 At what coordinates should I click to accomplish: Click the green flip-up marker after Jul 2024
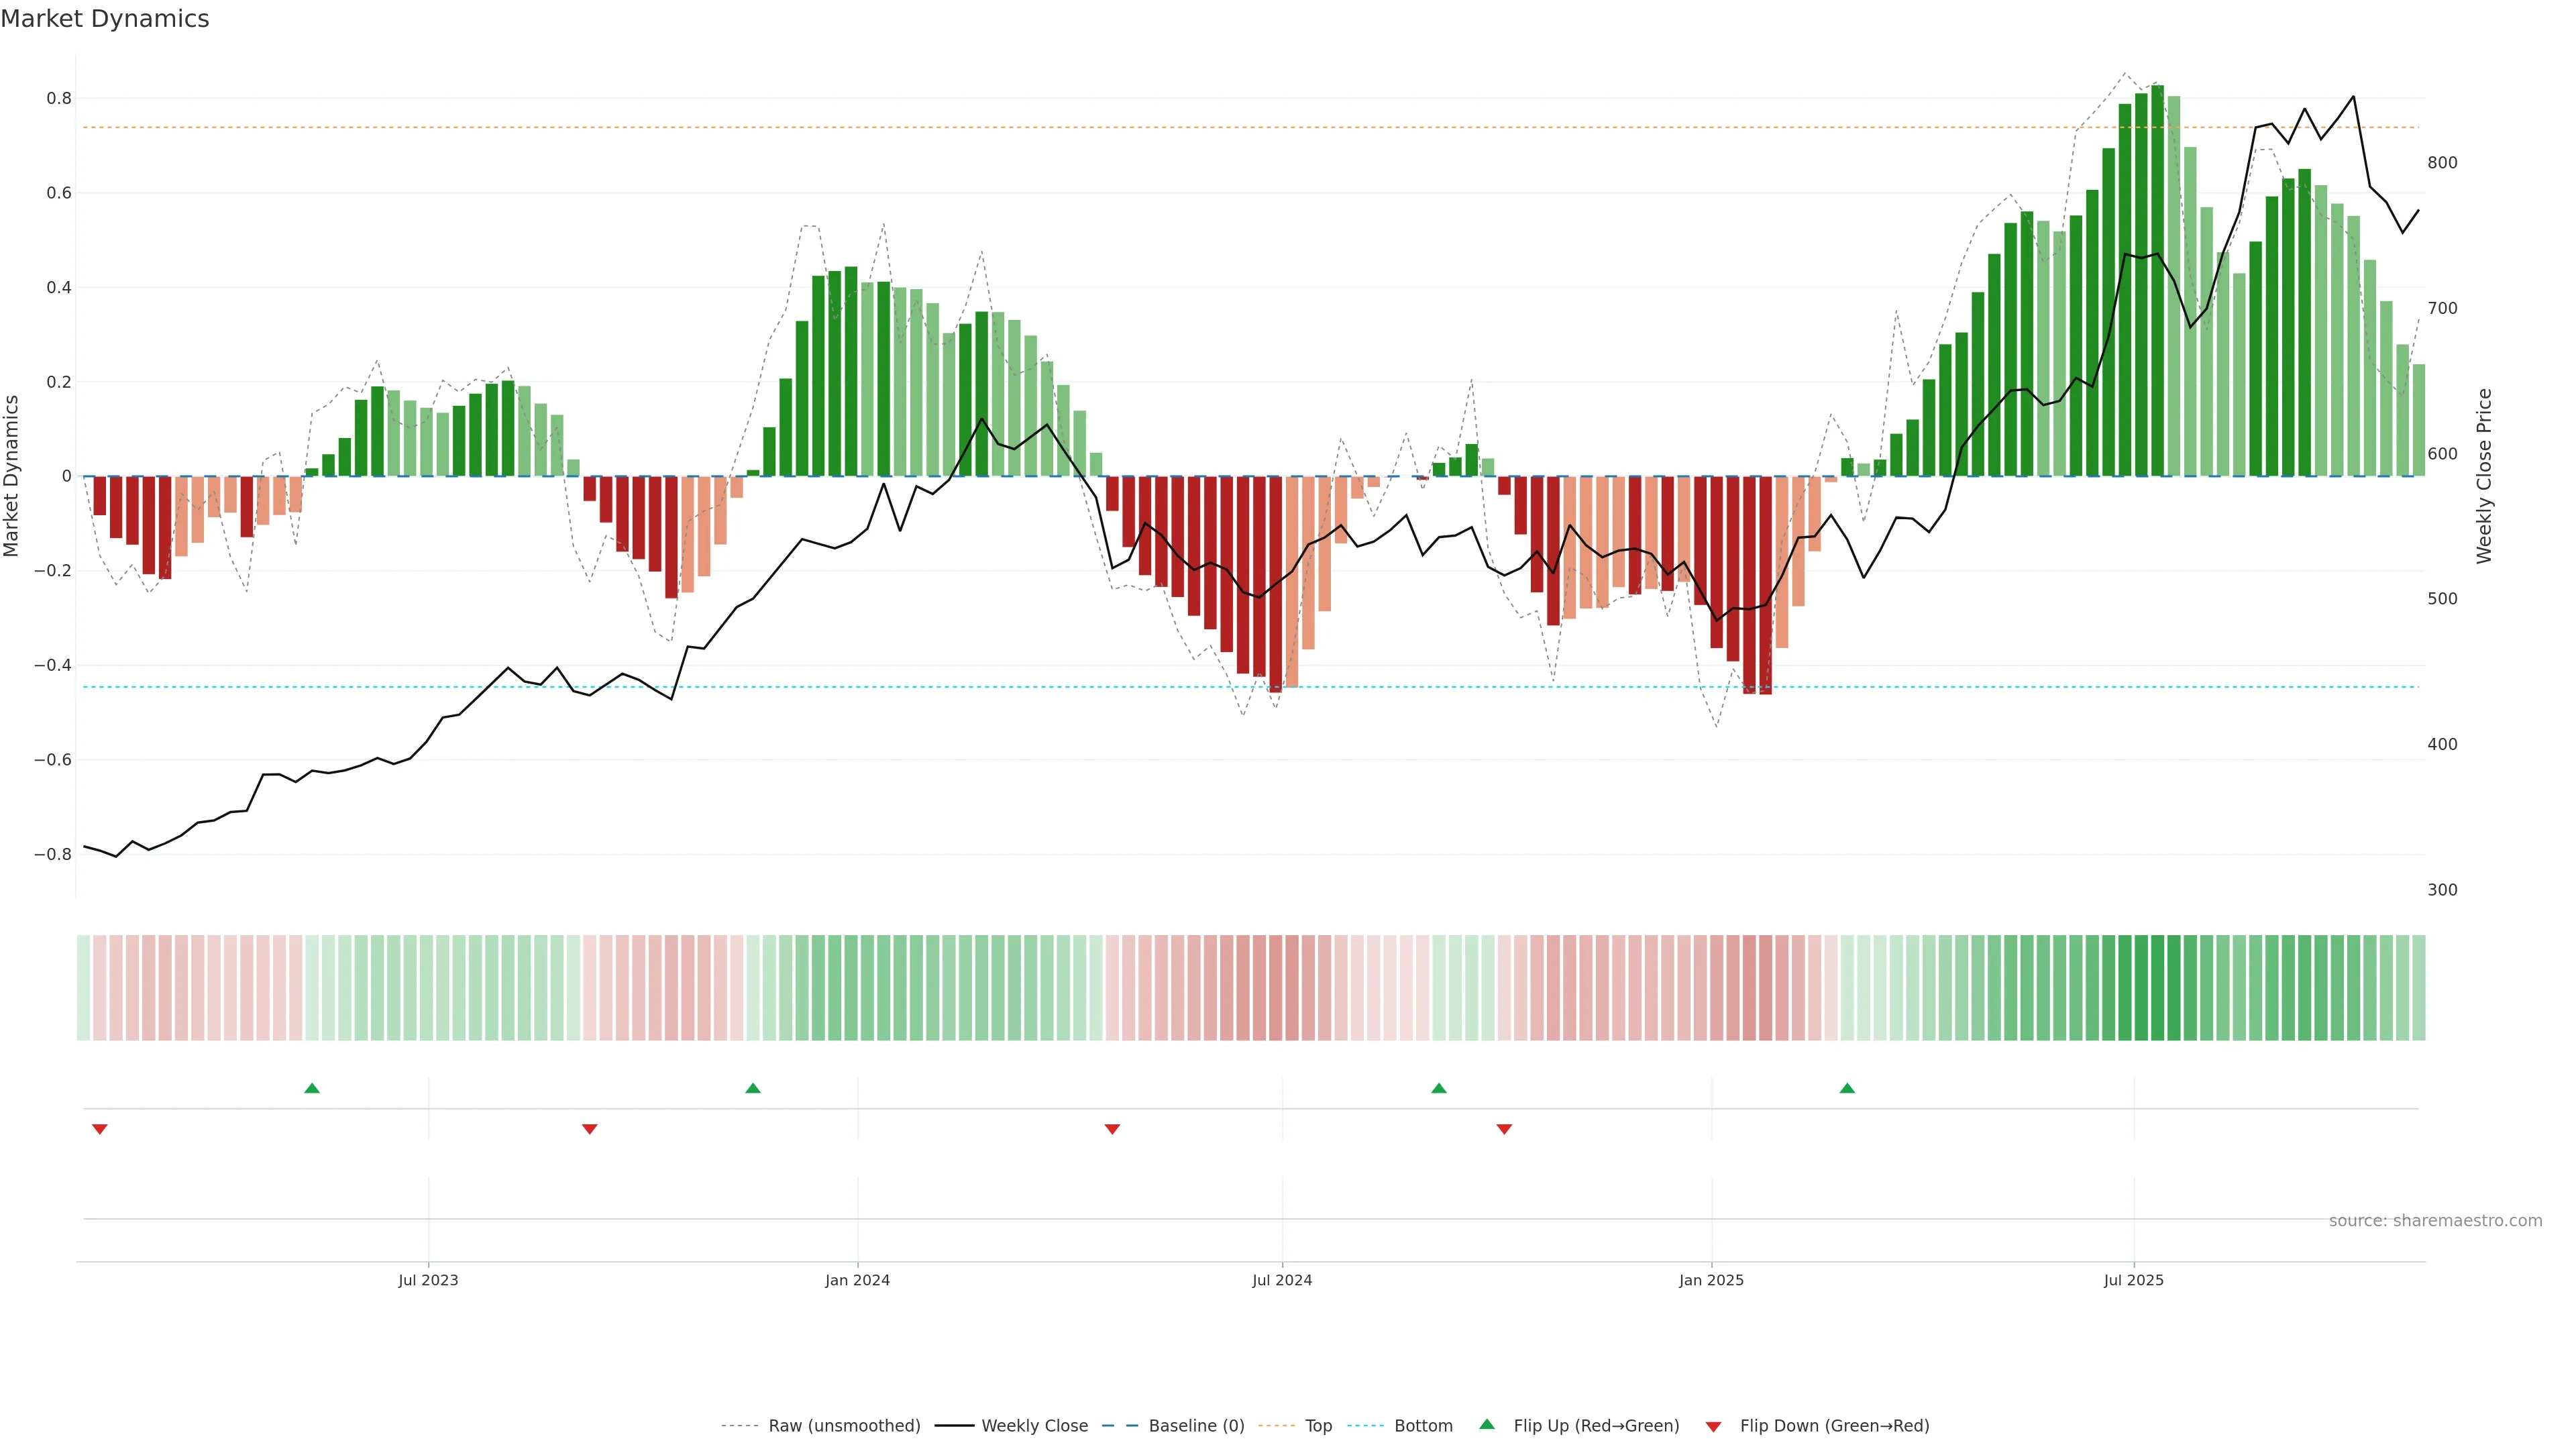click(x=1439, y=1088)
